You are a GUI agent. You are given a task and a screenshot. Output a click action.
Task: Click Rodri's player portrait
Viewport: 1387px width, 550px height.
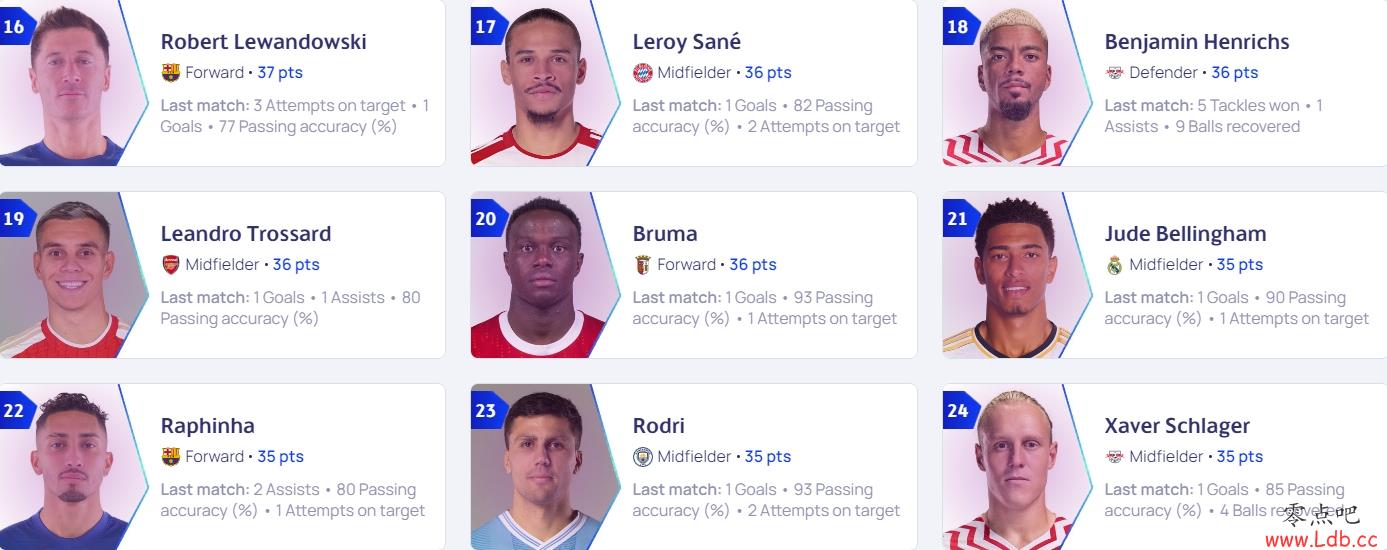(x=540, y=467)
